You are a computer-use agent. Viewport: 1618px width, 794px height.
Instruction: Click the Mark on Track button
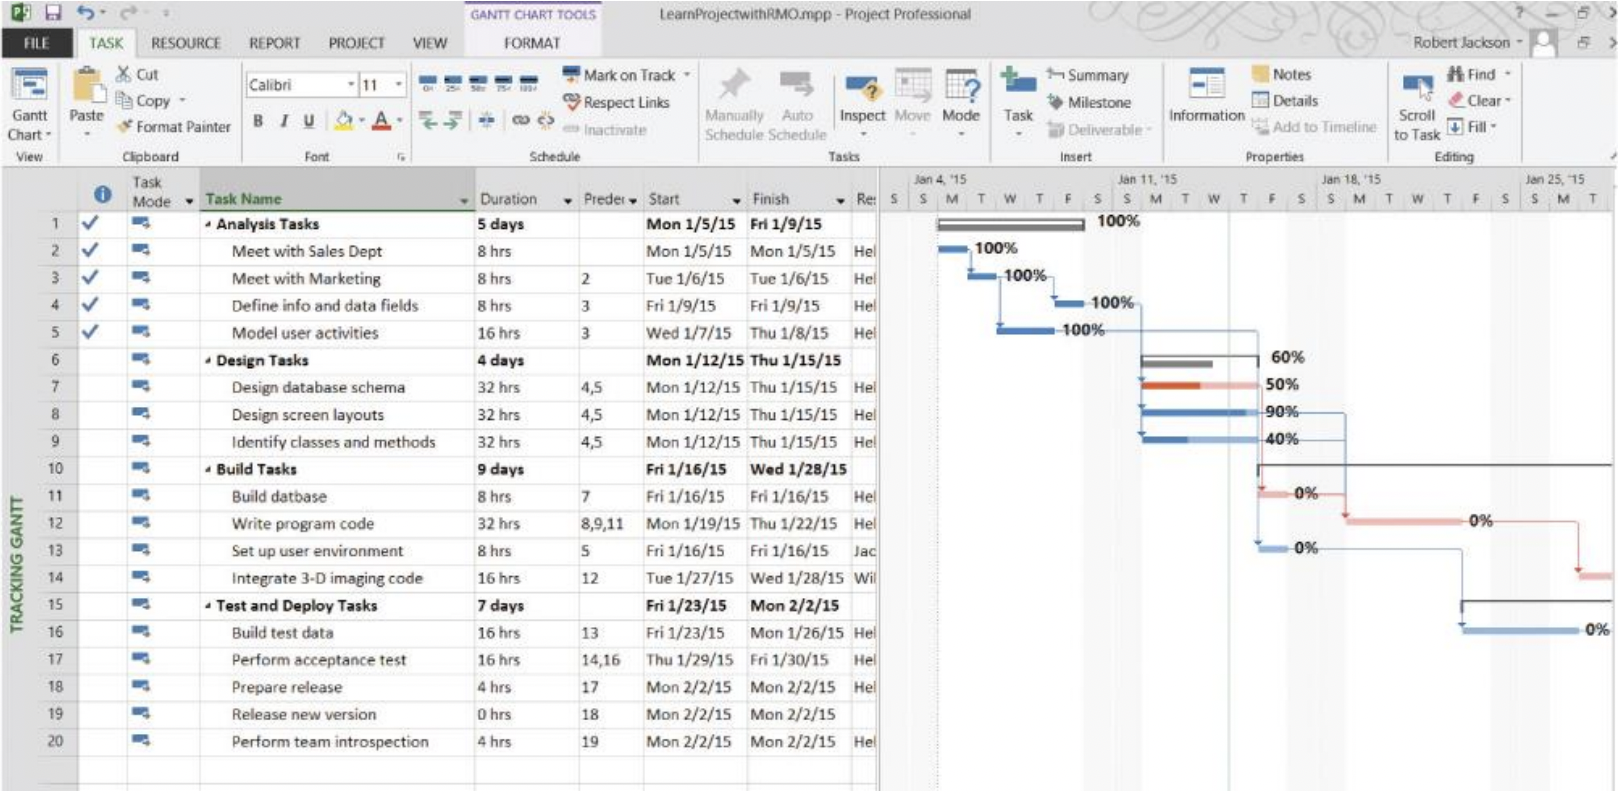(x=627, y=75)
